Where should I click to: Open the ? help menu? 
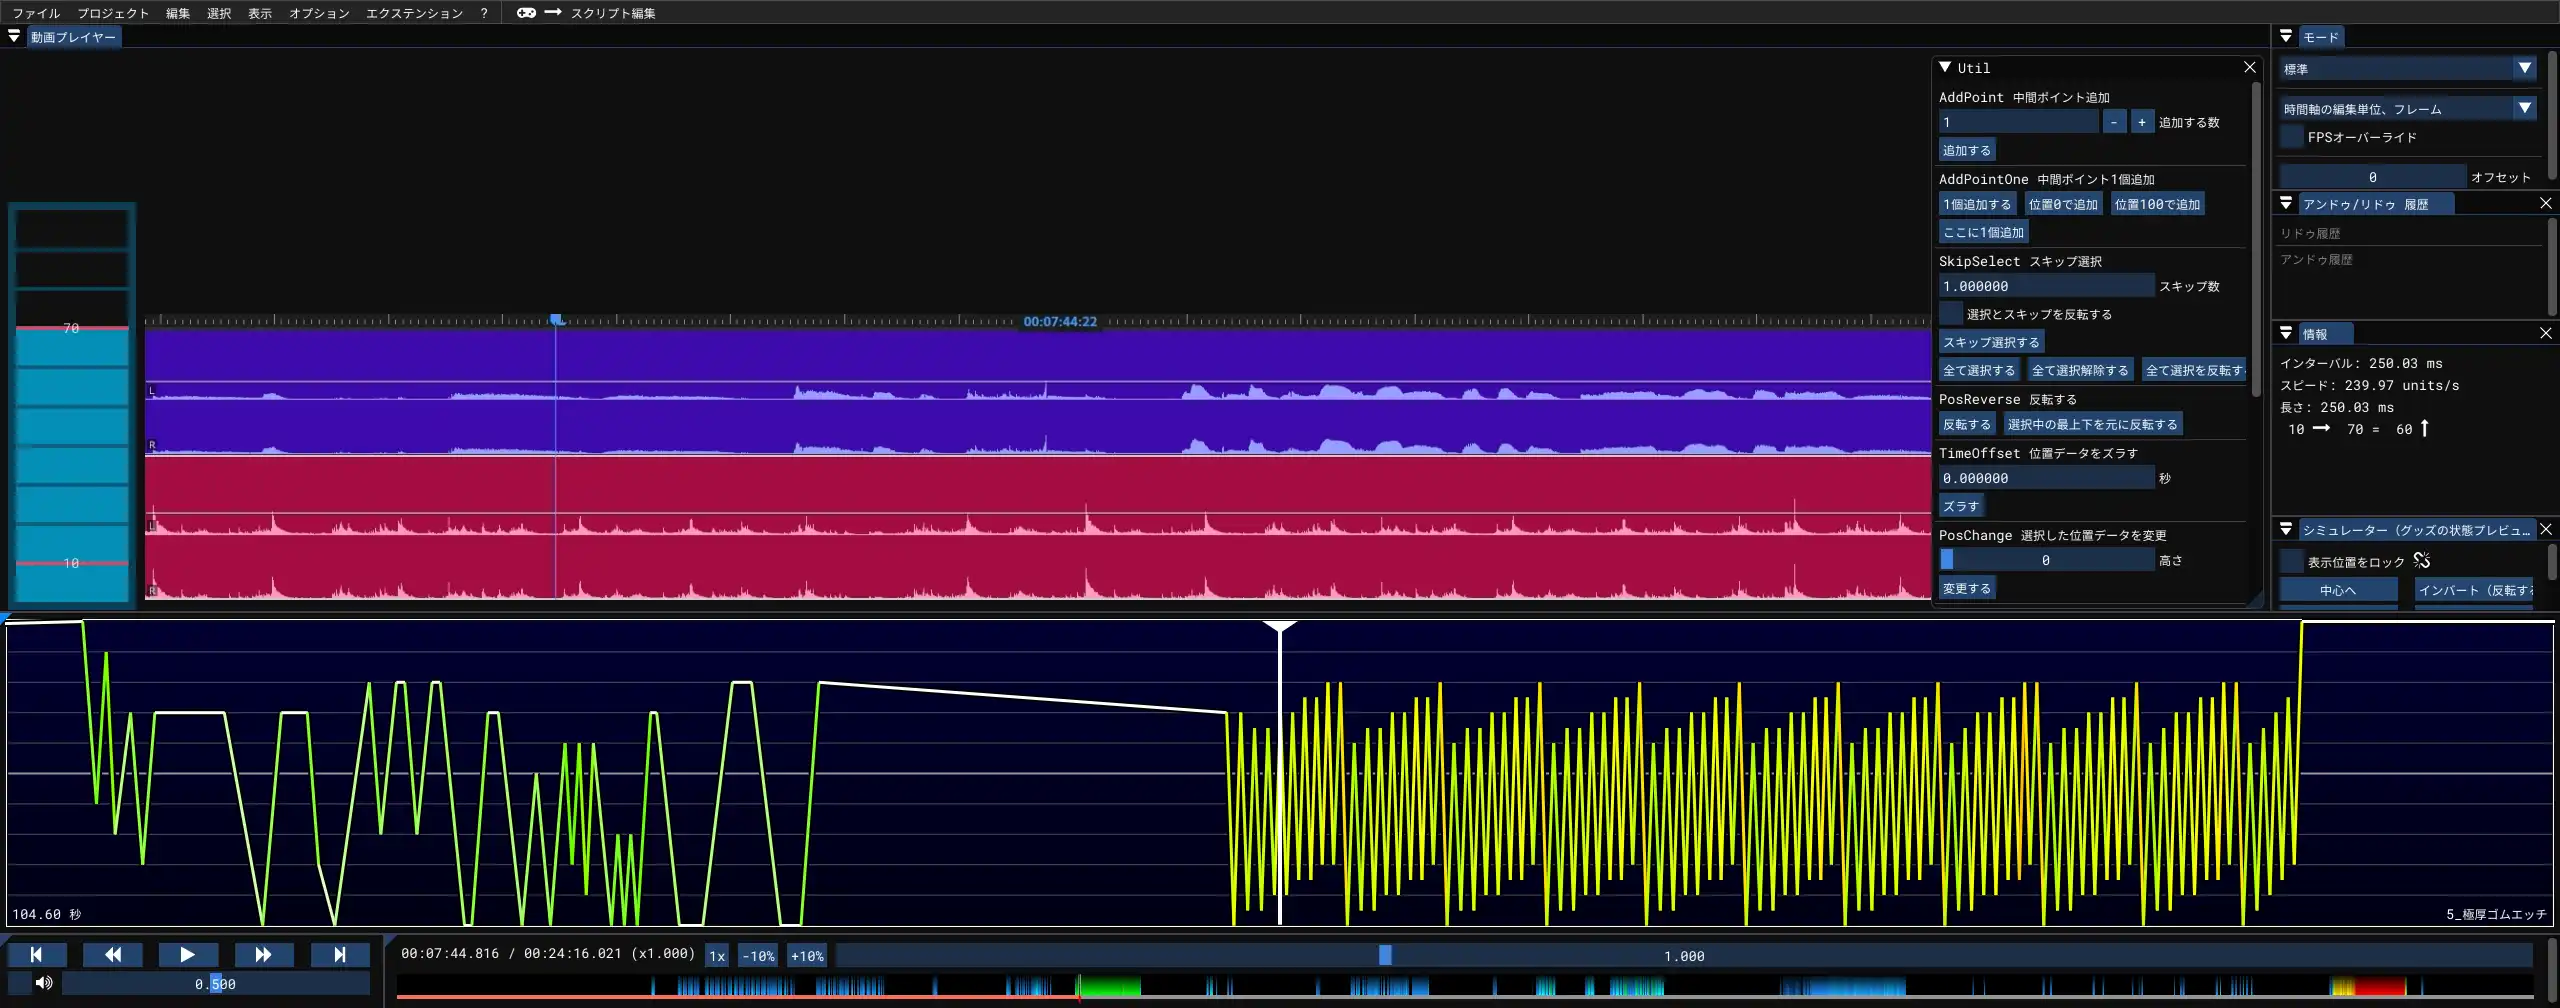484,13
